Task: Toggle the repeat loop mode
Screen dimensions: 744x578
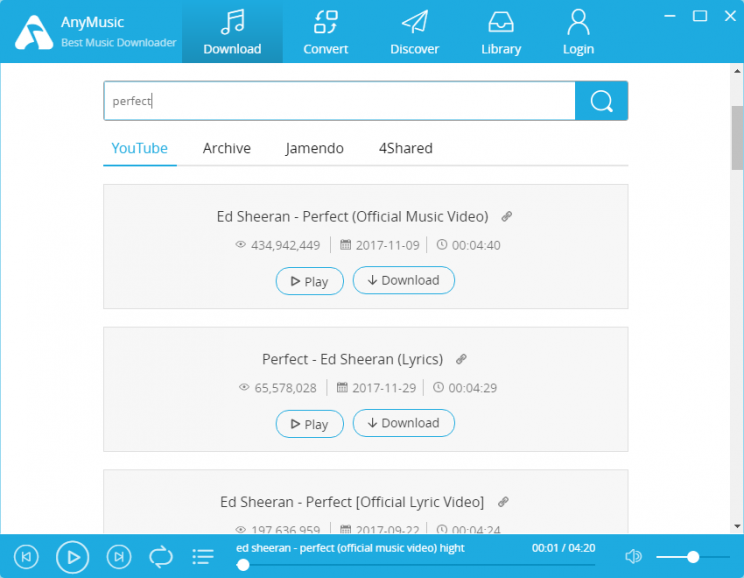Action: point(161,557)
